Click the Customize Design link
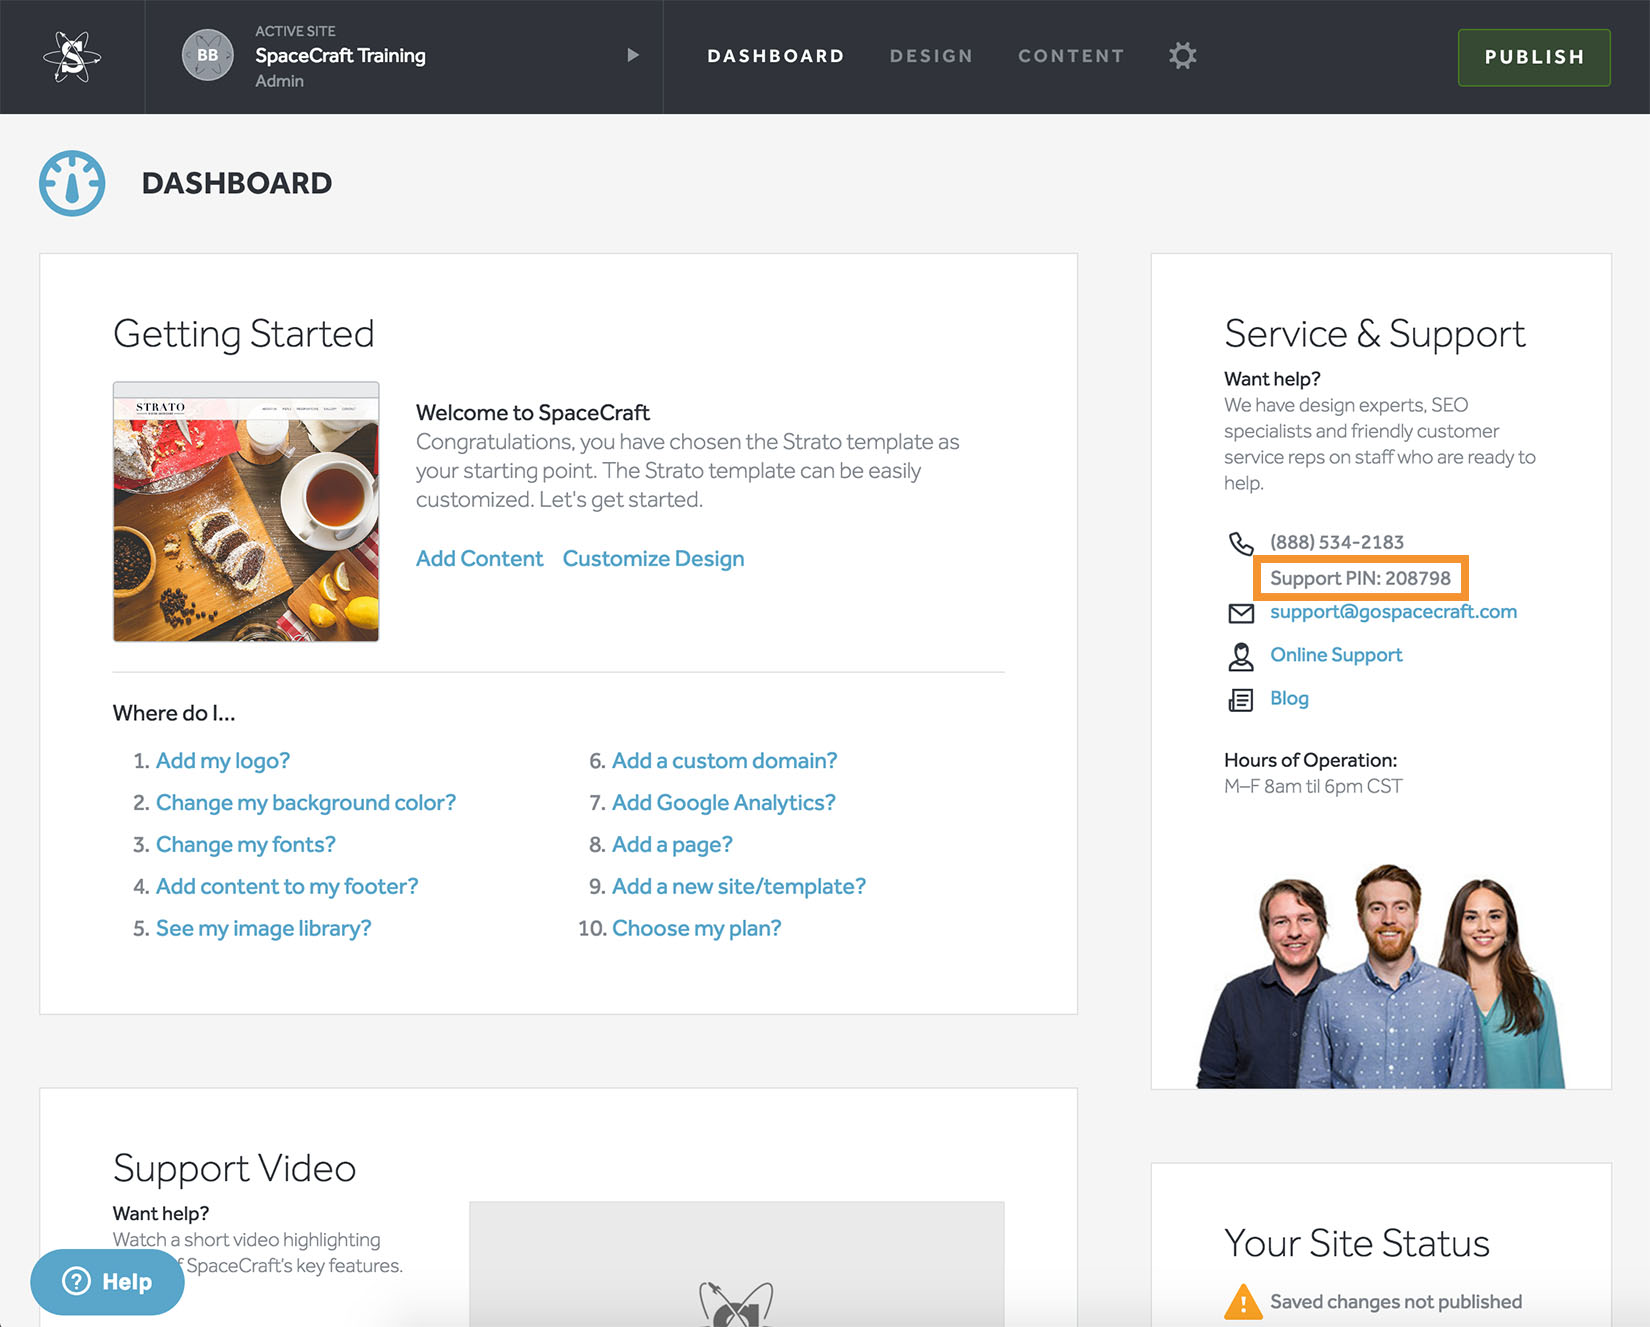 point(653,559)
